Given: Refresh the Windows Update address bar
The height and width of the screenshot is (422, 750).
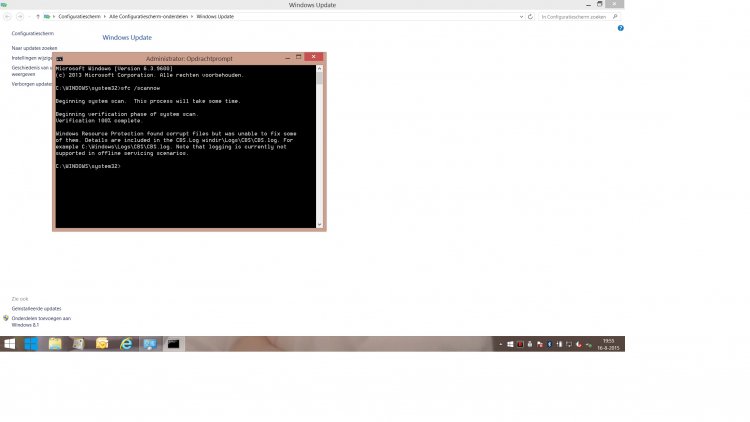Looking at the screenshot, I should (530, 17).
